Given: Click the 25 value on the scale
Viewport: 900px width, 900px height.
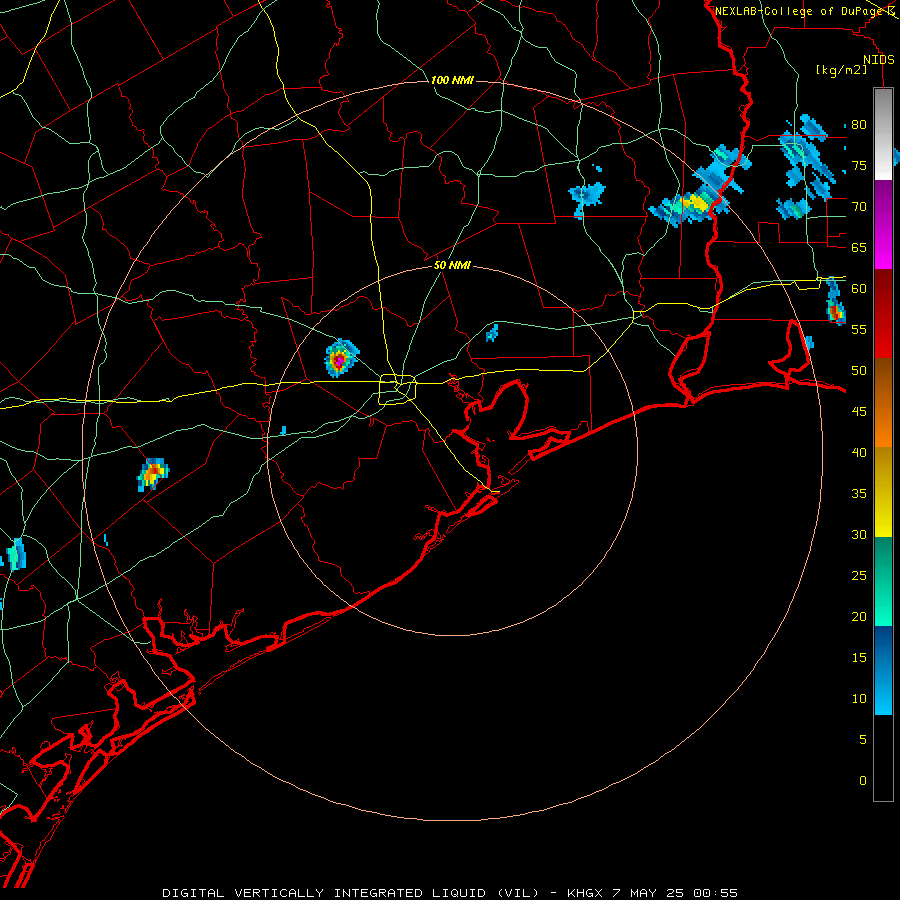Looking at the screenshot, I should (x=859, y=575).
